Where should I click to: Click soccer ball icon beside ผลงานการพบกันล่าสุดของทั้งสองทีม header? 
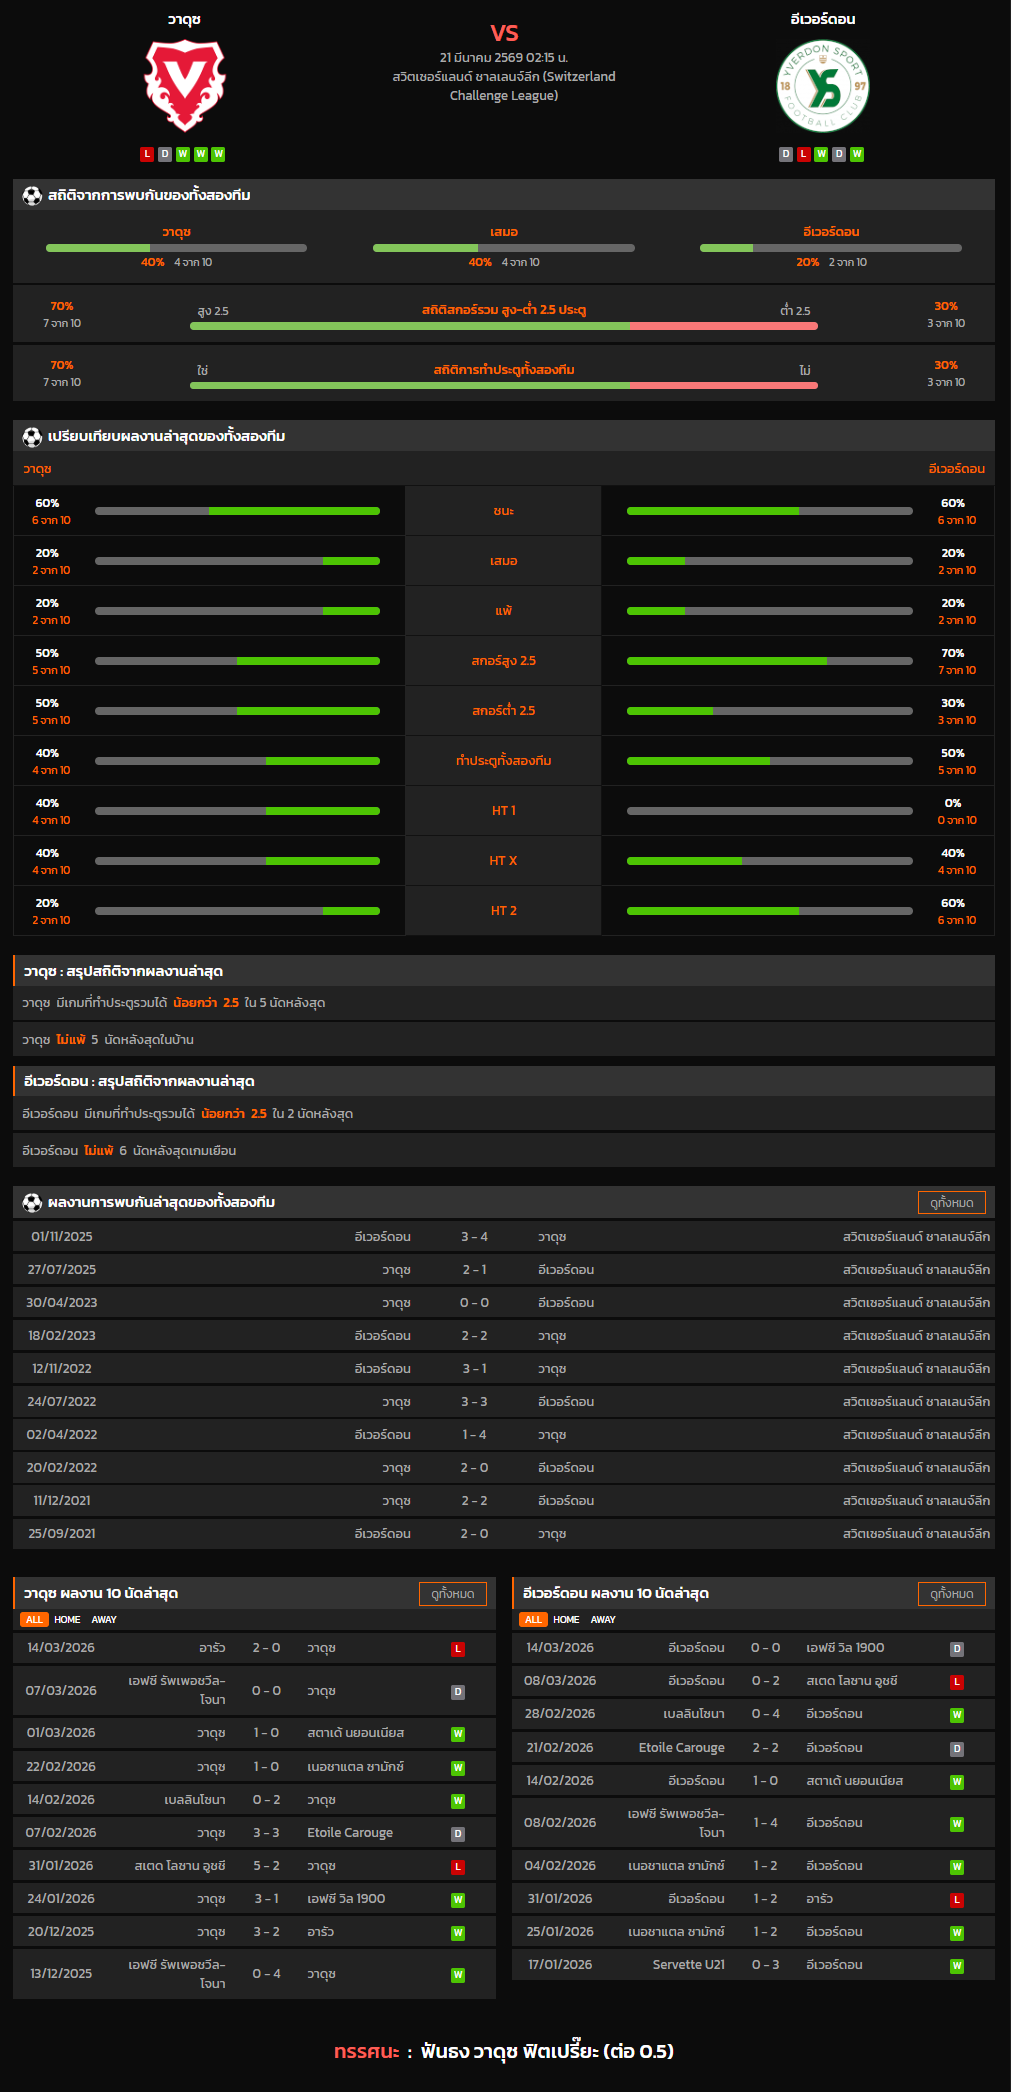(32, 1203)
